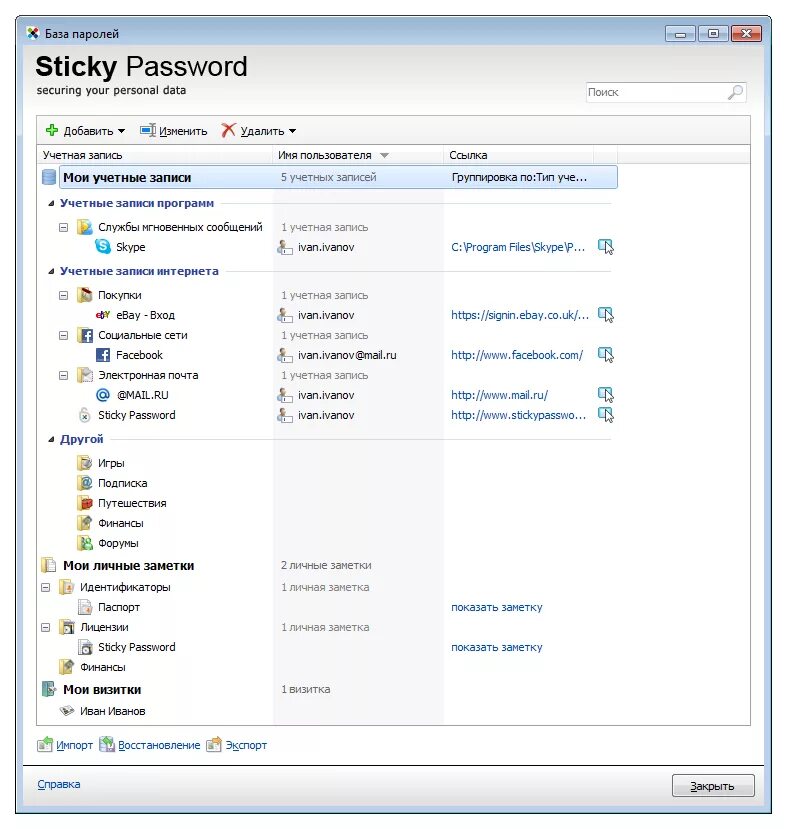
Task: Click the Иван Иванов business card icon
Action: coord(67,711)
